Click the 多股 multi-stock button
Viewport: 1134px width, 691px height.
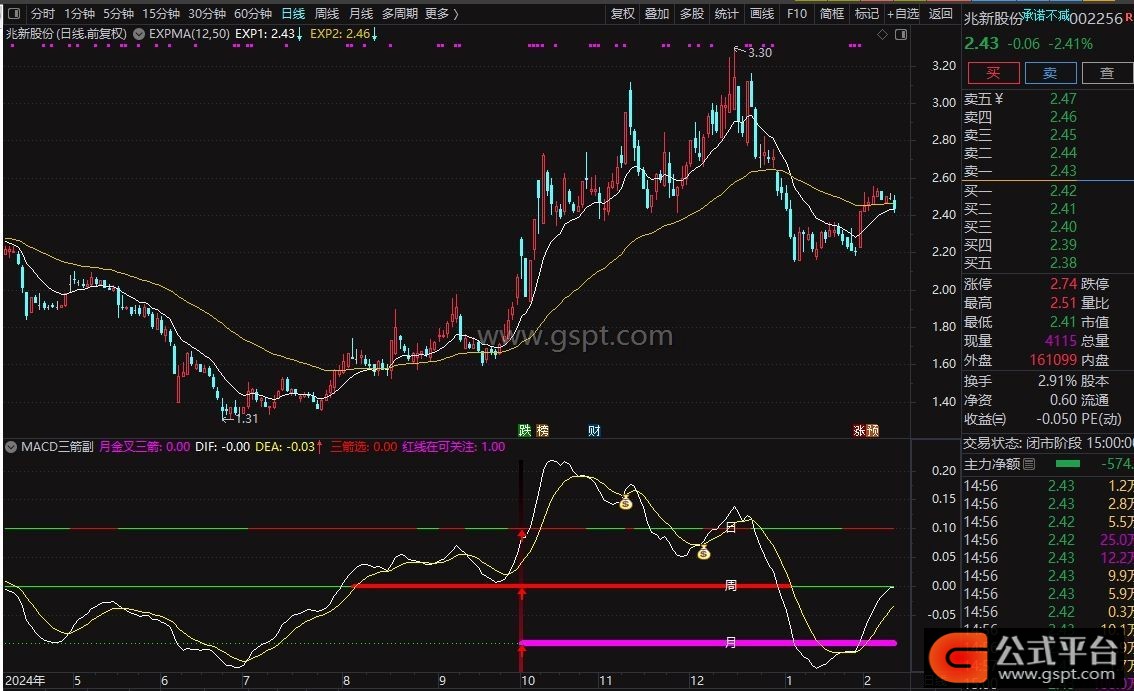pyautogui.click(x=691, y=13)
